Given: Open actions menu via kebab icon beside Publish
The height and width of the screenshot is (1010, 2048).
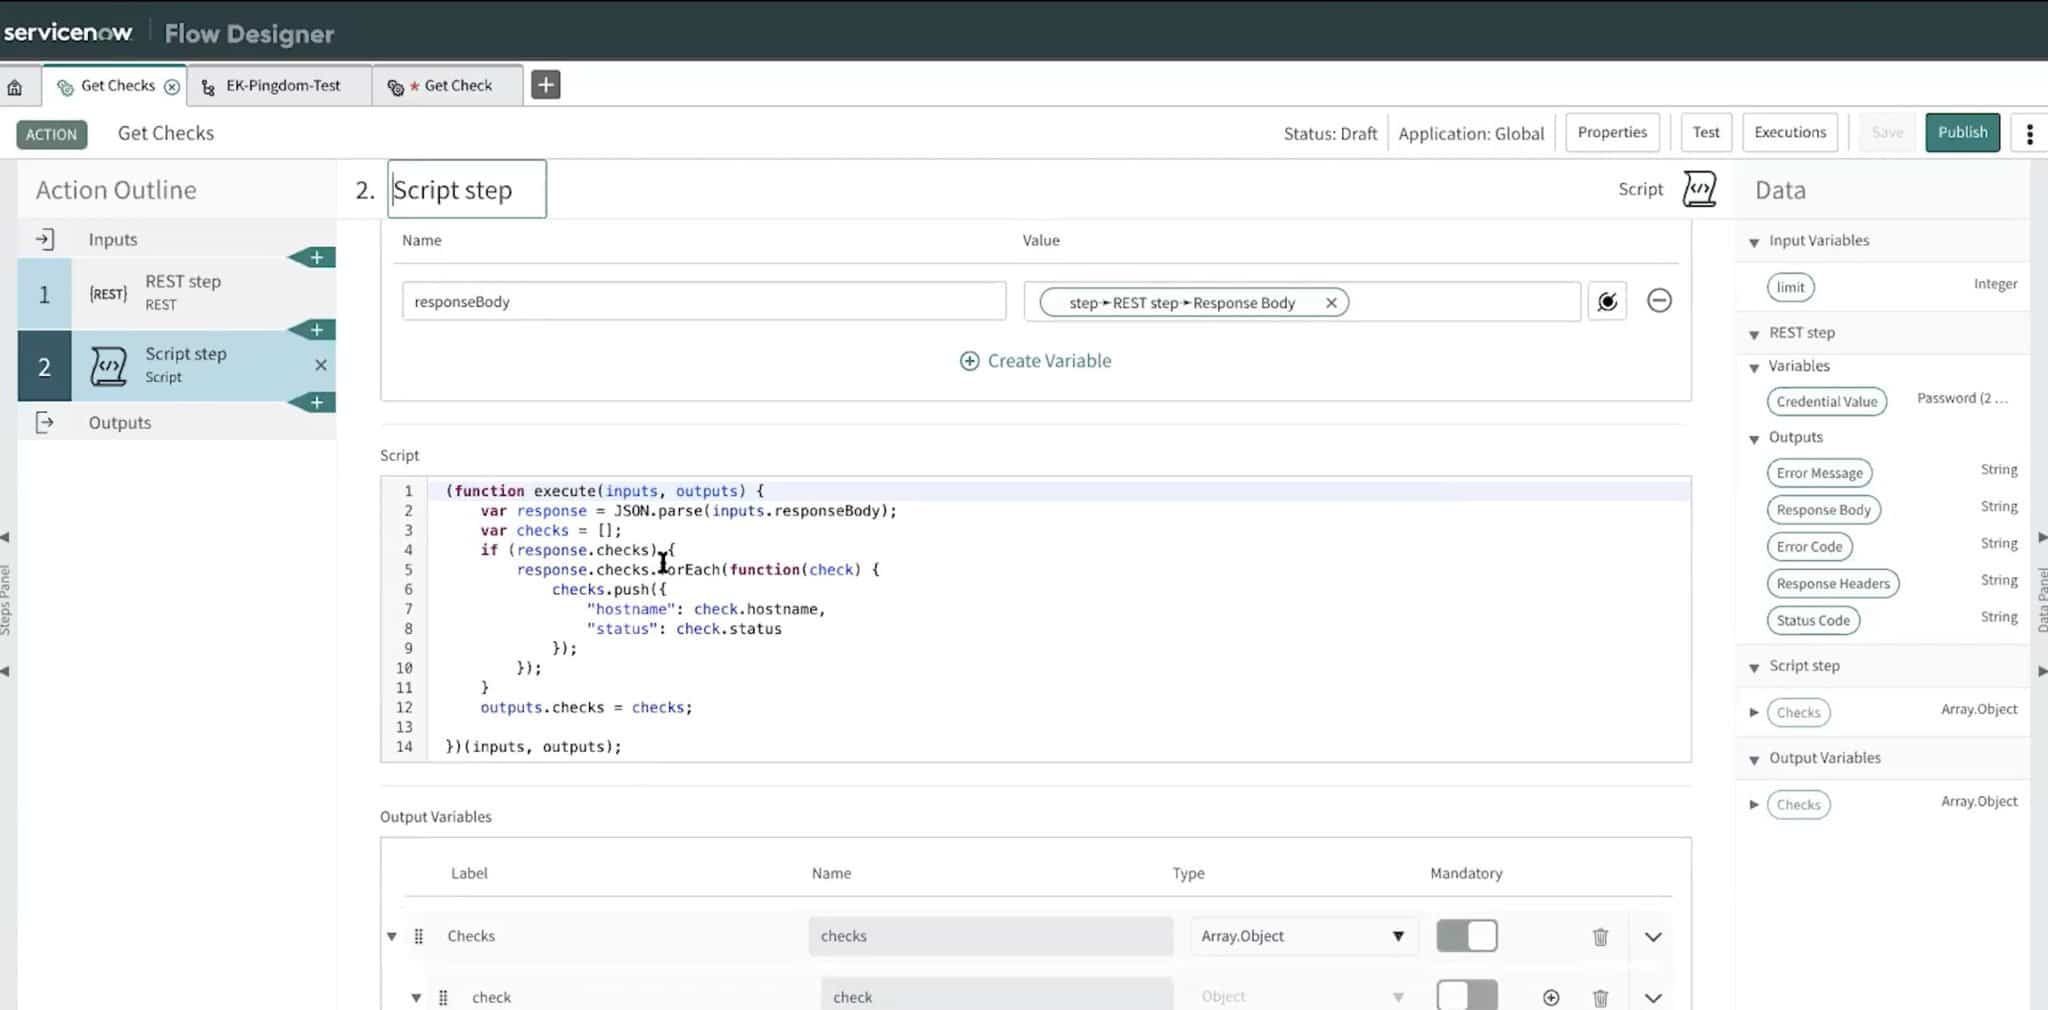Looking at the screenshot, I should (2029, 132).
